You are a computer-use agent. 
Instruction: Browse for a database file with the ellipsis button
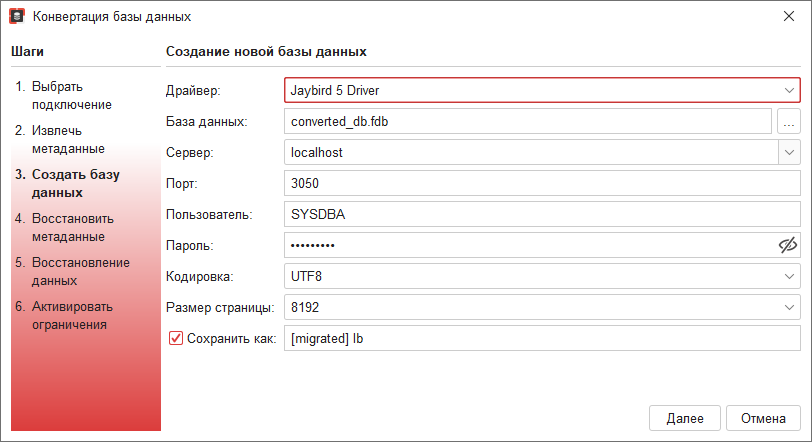click(x=789, y=121)
